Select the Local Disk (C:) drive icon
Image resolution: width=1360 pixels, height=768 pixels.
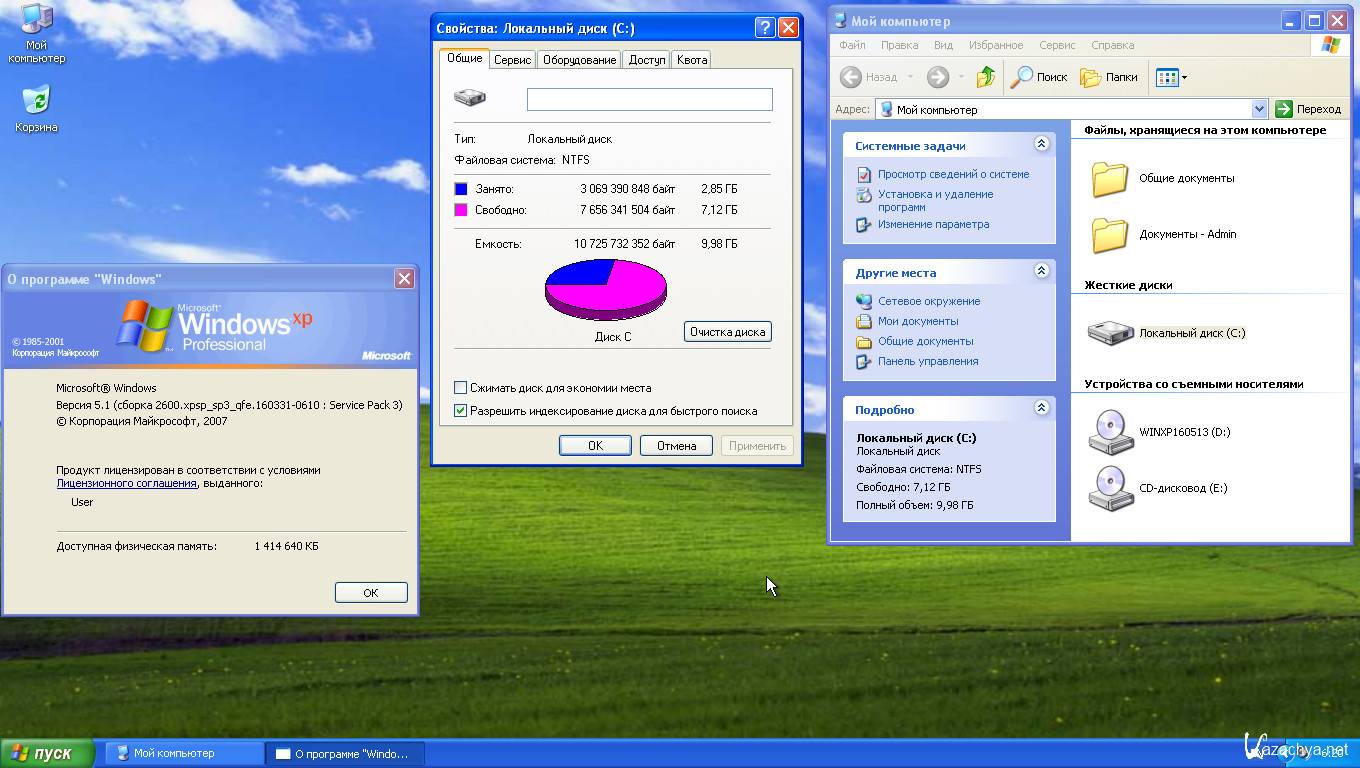pyautogui.click(x=1110, y=333)
